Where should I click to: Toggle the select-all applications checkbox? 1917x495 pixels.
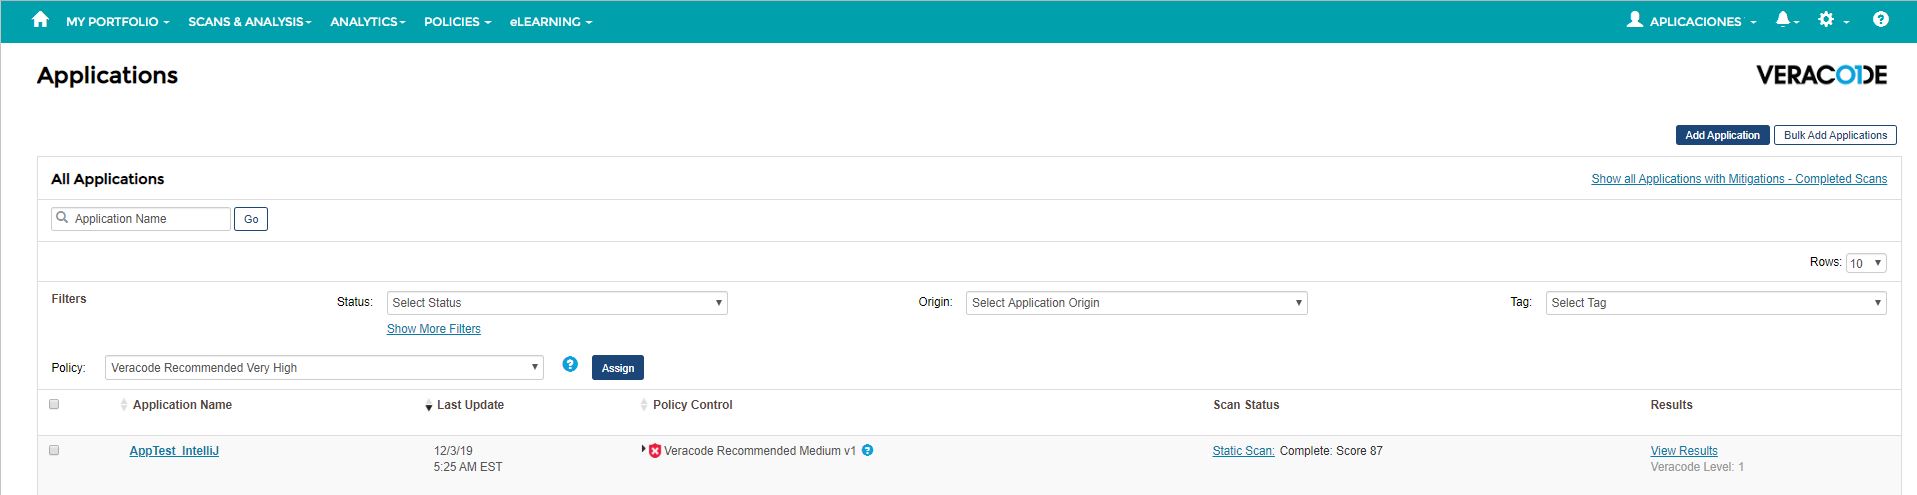(x=54, y=404)
